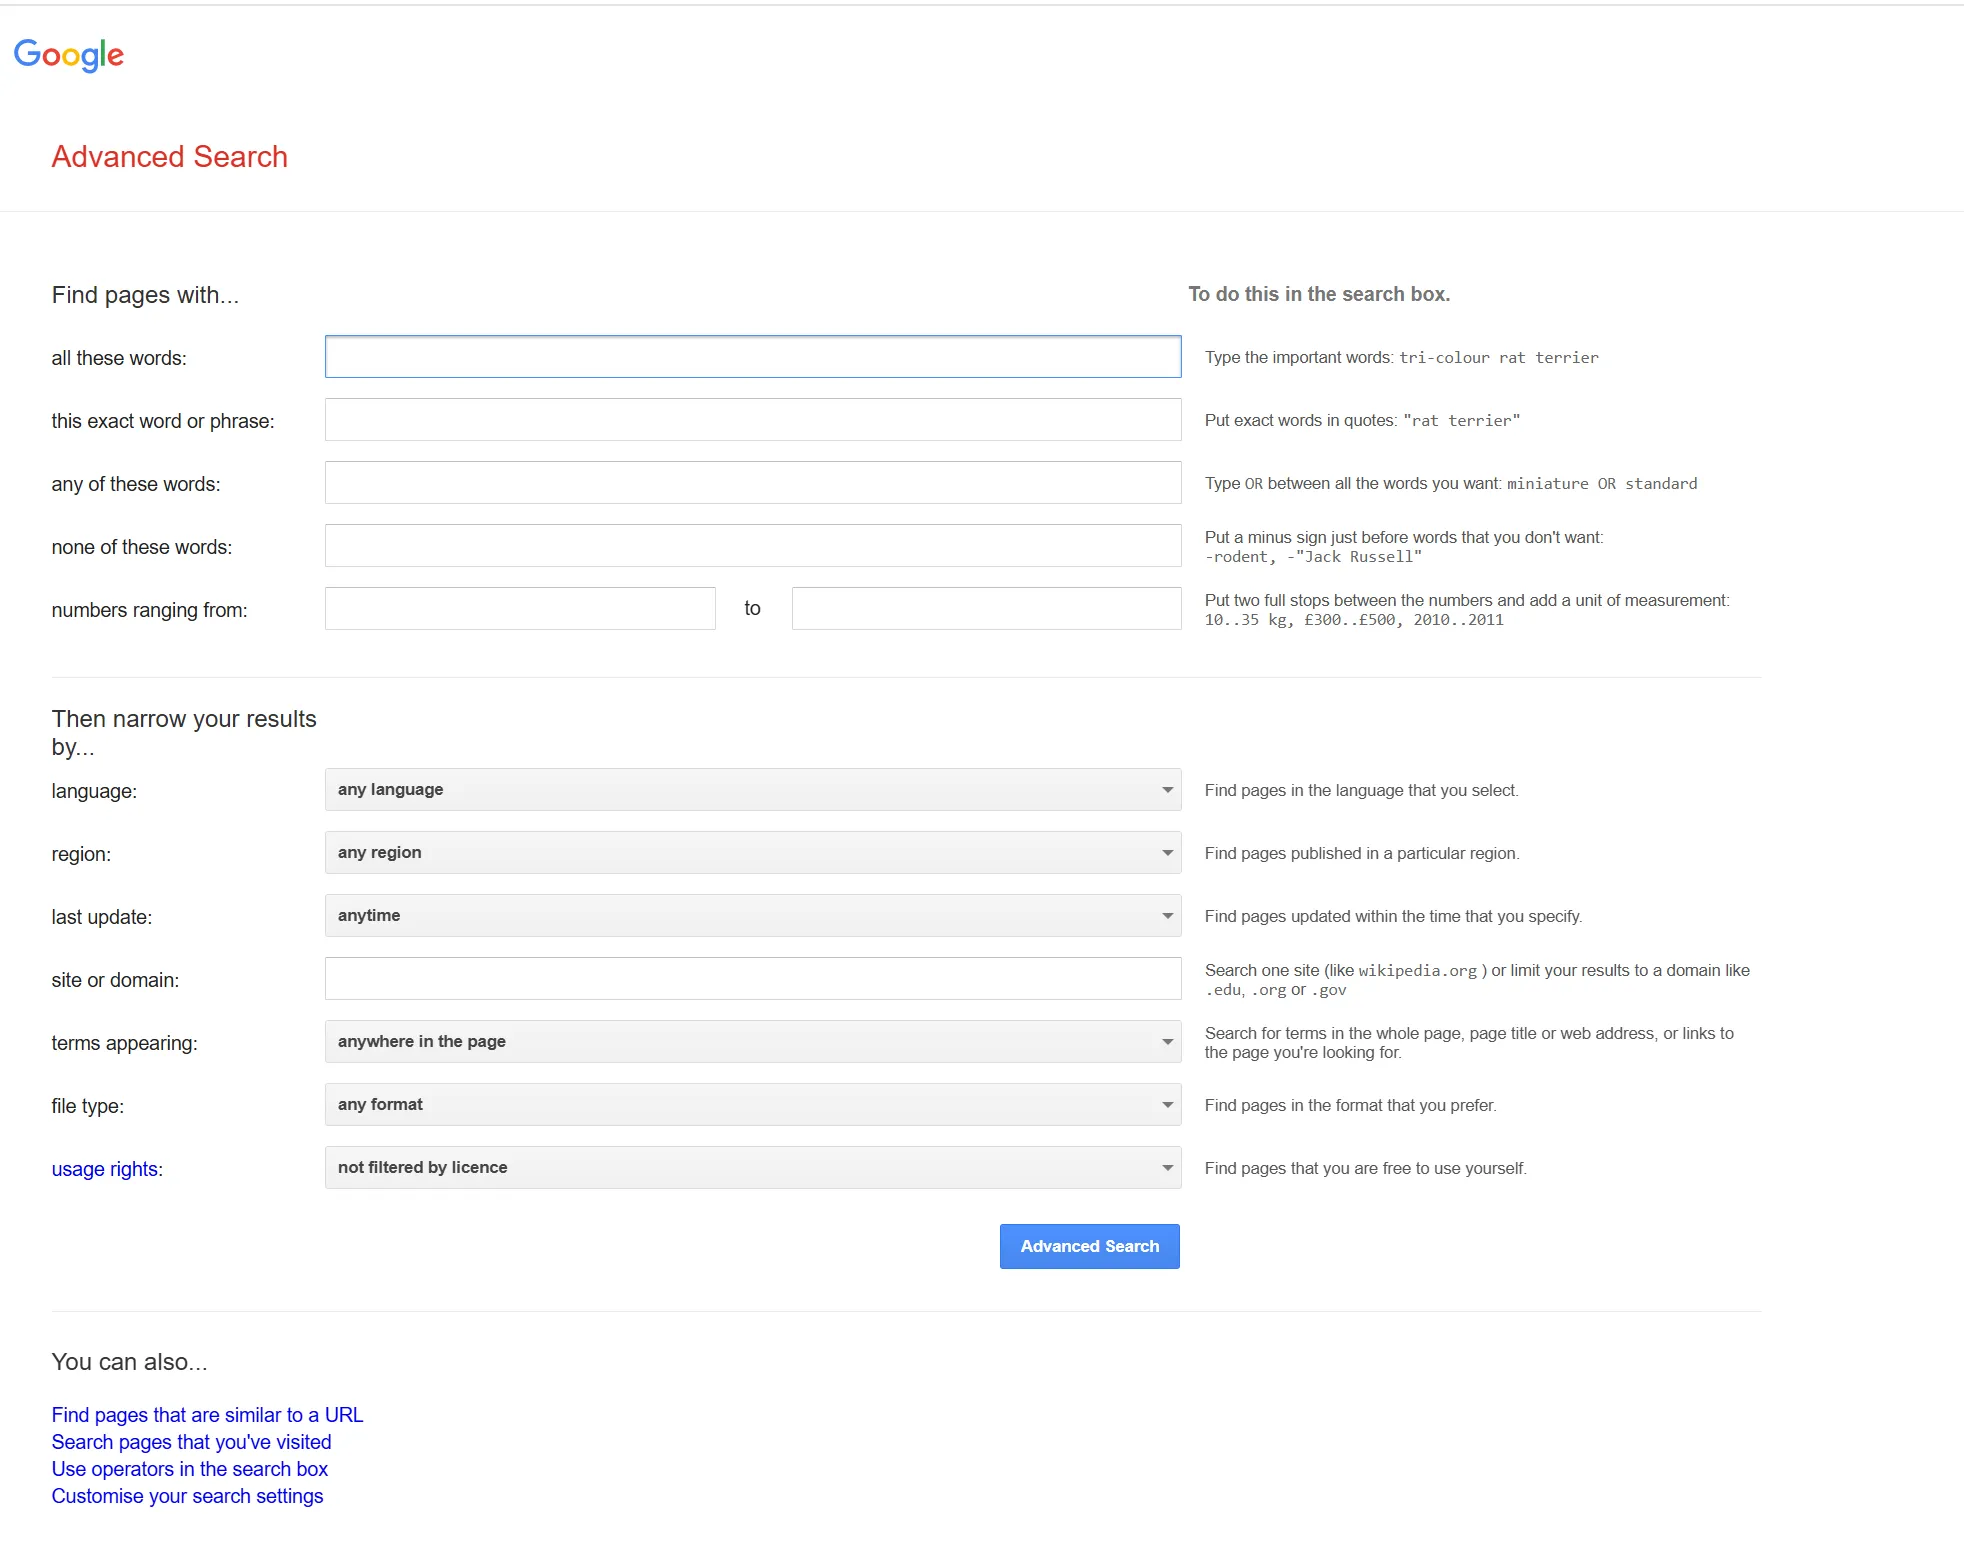Image resolution: width=1964 pixels, height=1561 pixels.
Task: Click the 'none of these words' field
Action: (x=752, y=545)
